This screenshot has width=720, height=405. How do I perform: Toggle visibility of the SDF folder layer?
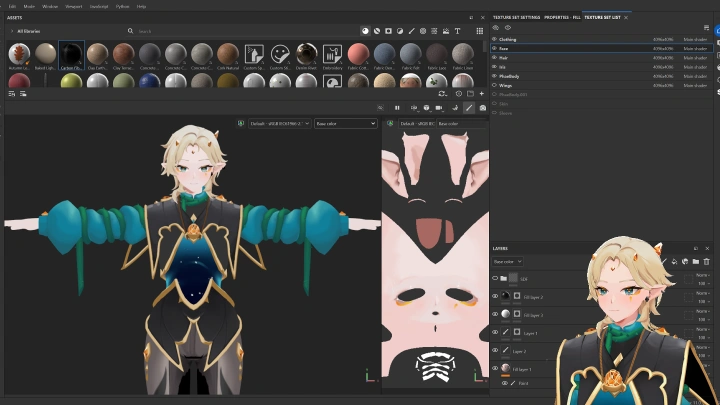(495, 278)
